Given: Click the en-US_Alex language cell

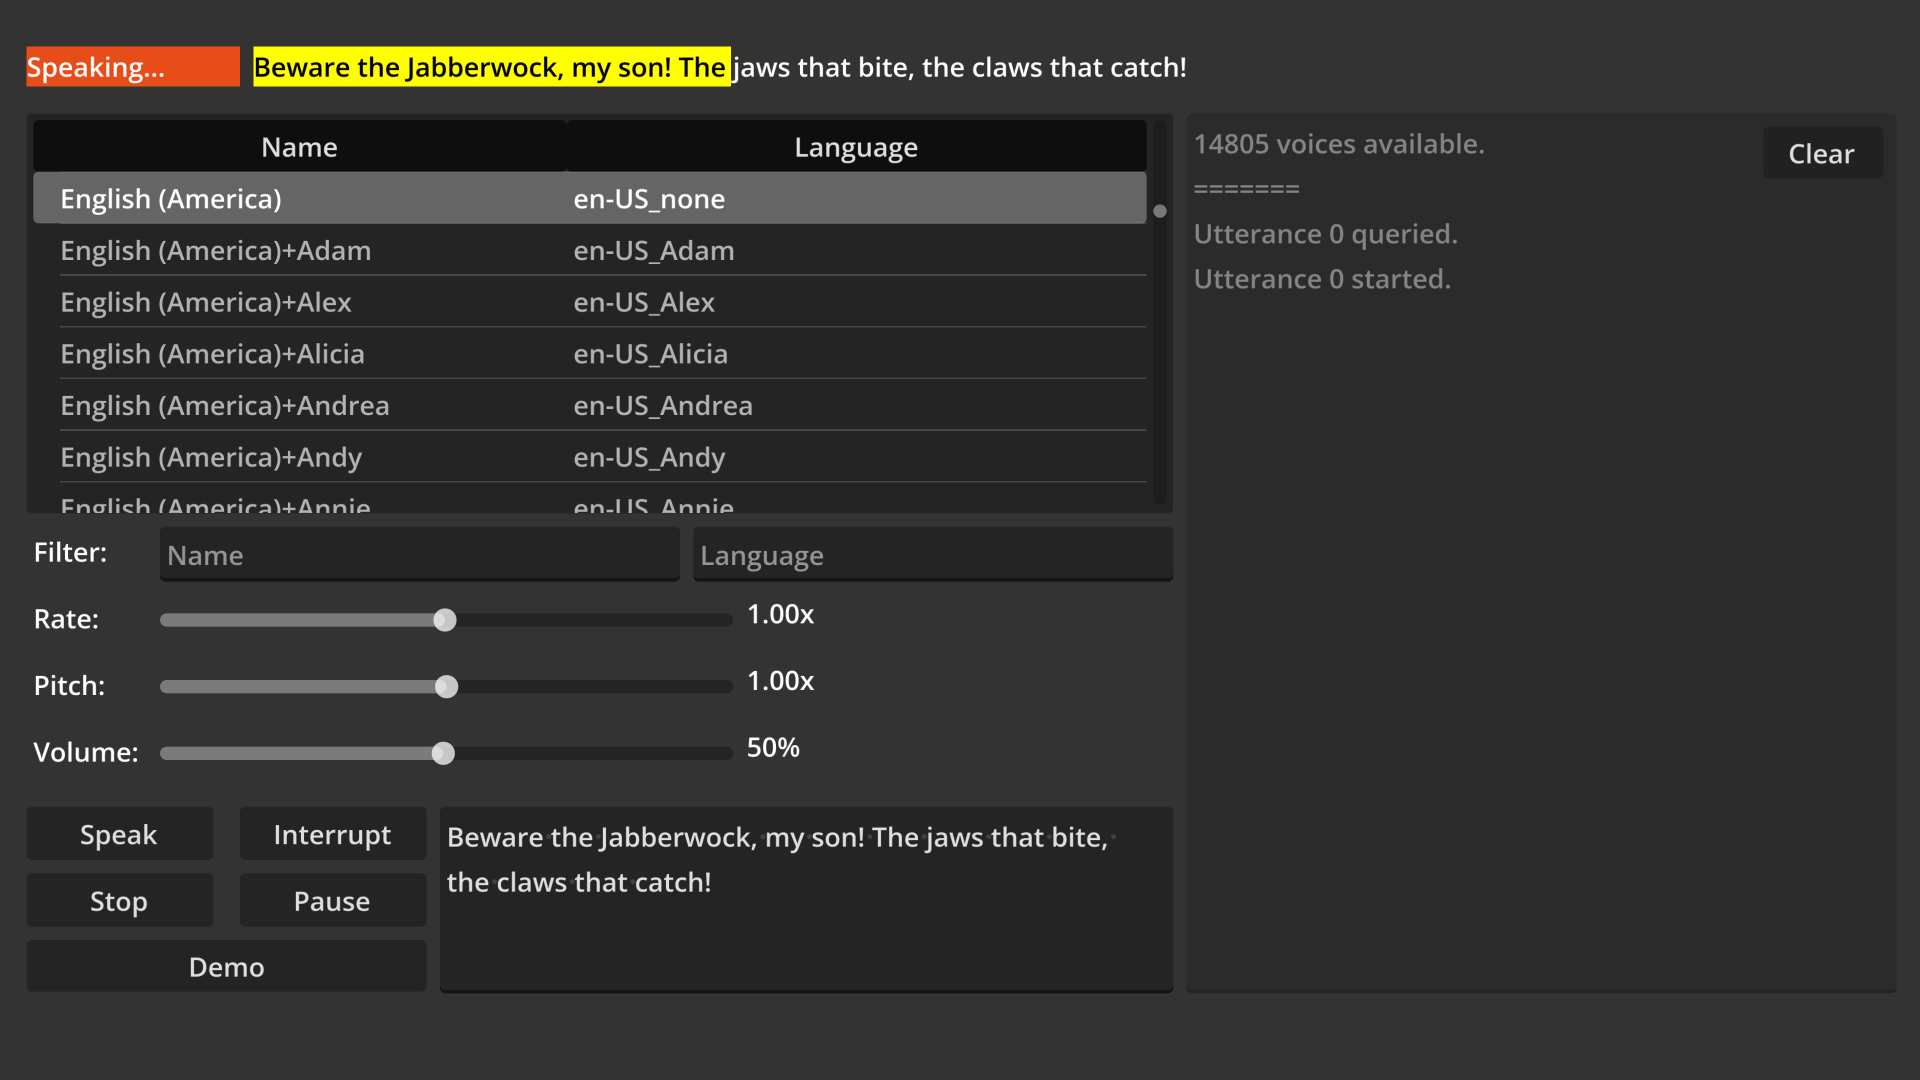Looking at the screenshot, I should (644, 302).
